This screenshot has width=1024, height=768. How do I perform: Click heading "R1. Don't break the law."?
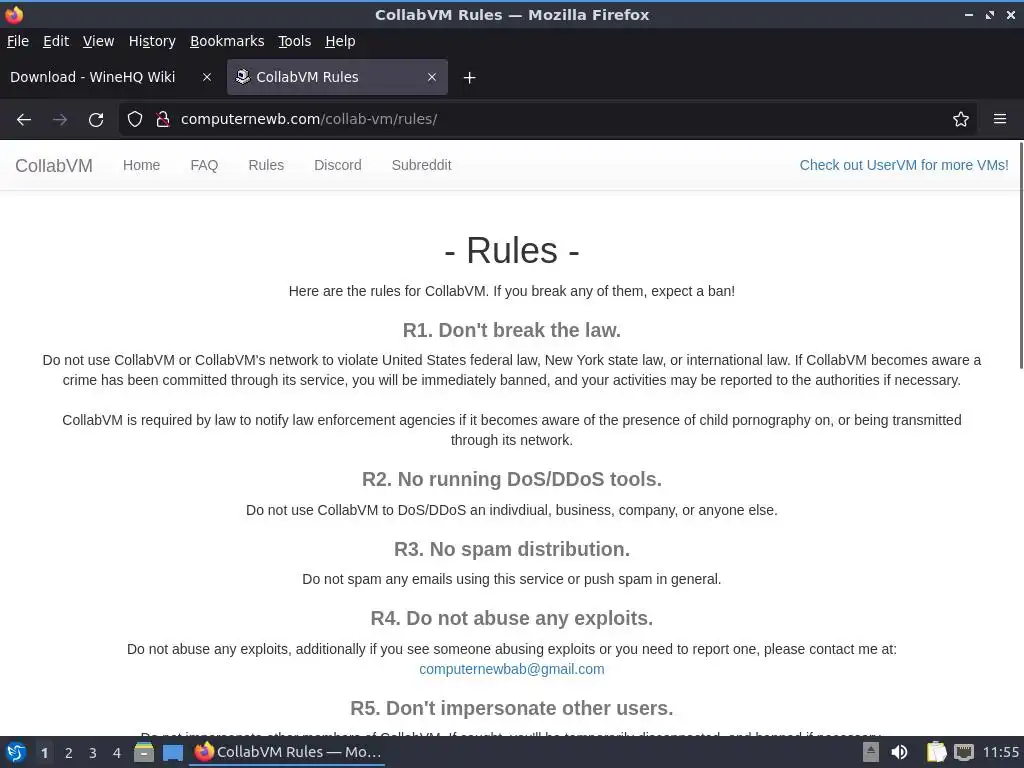pos(511,330)
